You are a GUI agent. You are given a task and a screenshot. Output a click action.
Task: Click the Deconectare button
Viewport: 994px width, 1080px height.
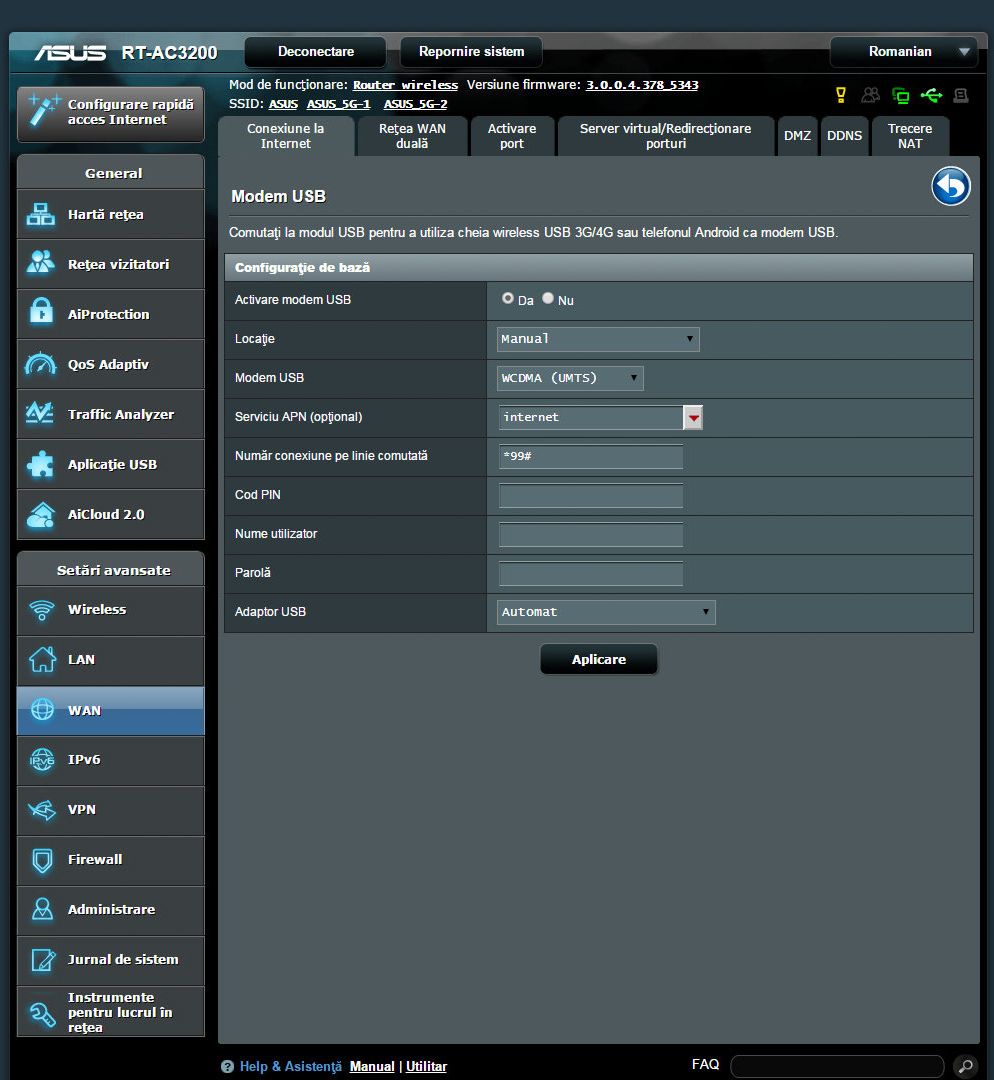tap(315, 52)
